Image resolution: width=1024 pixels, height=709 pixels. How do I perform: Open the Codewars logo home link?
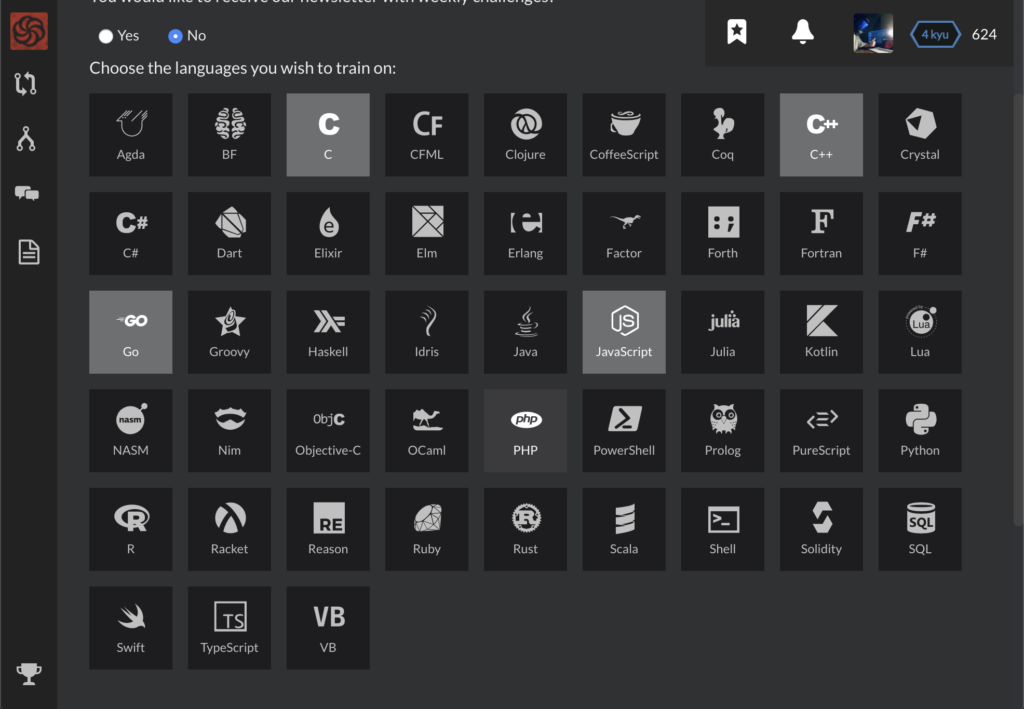pos(29,31)
